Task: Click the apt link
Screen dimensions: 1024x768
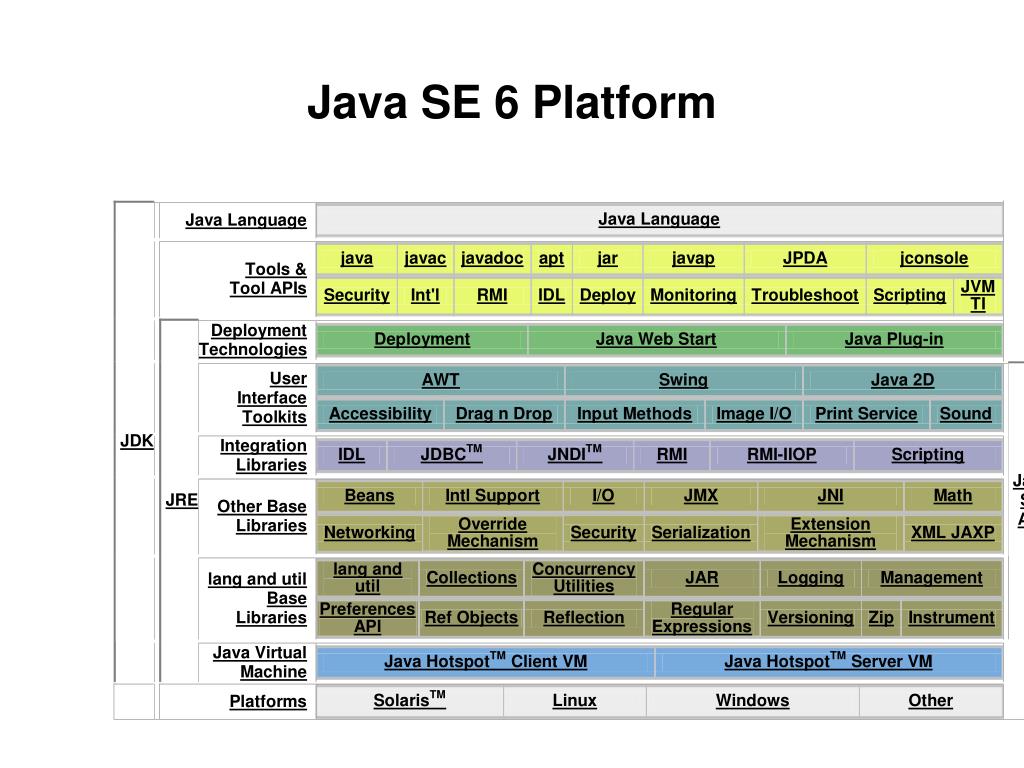Action: point(551,259)
